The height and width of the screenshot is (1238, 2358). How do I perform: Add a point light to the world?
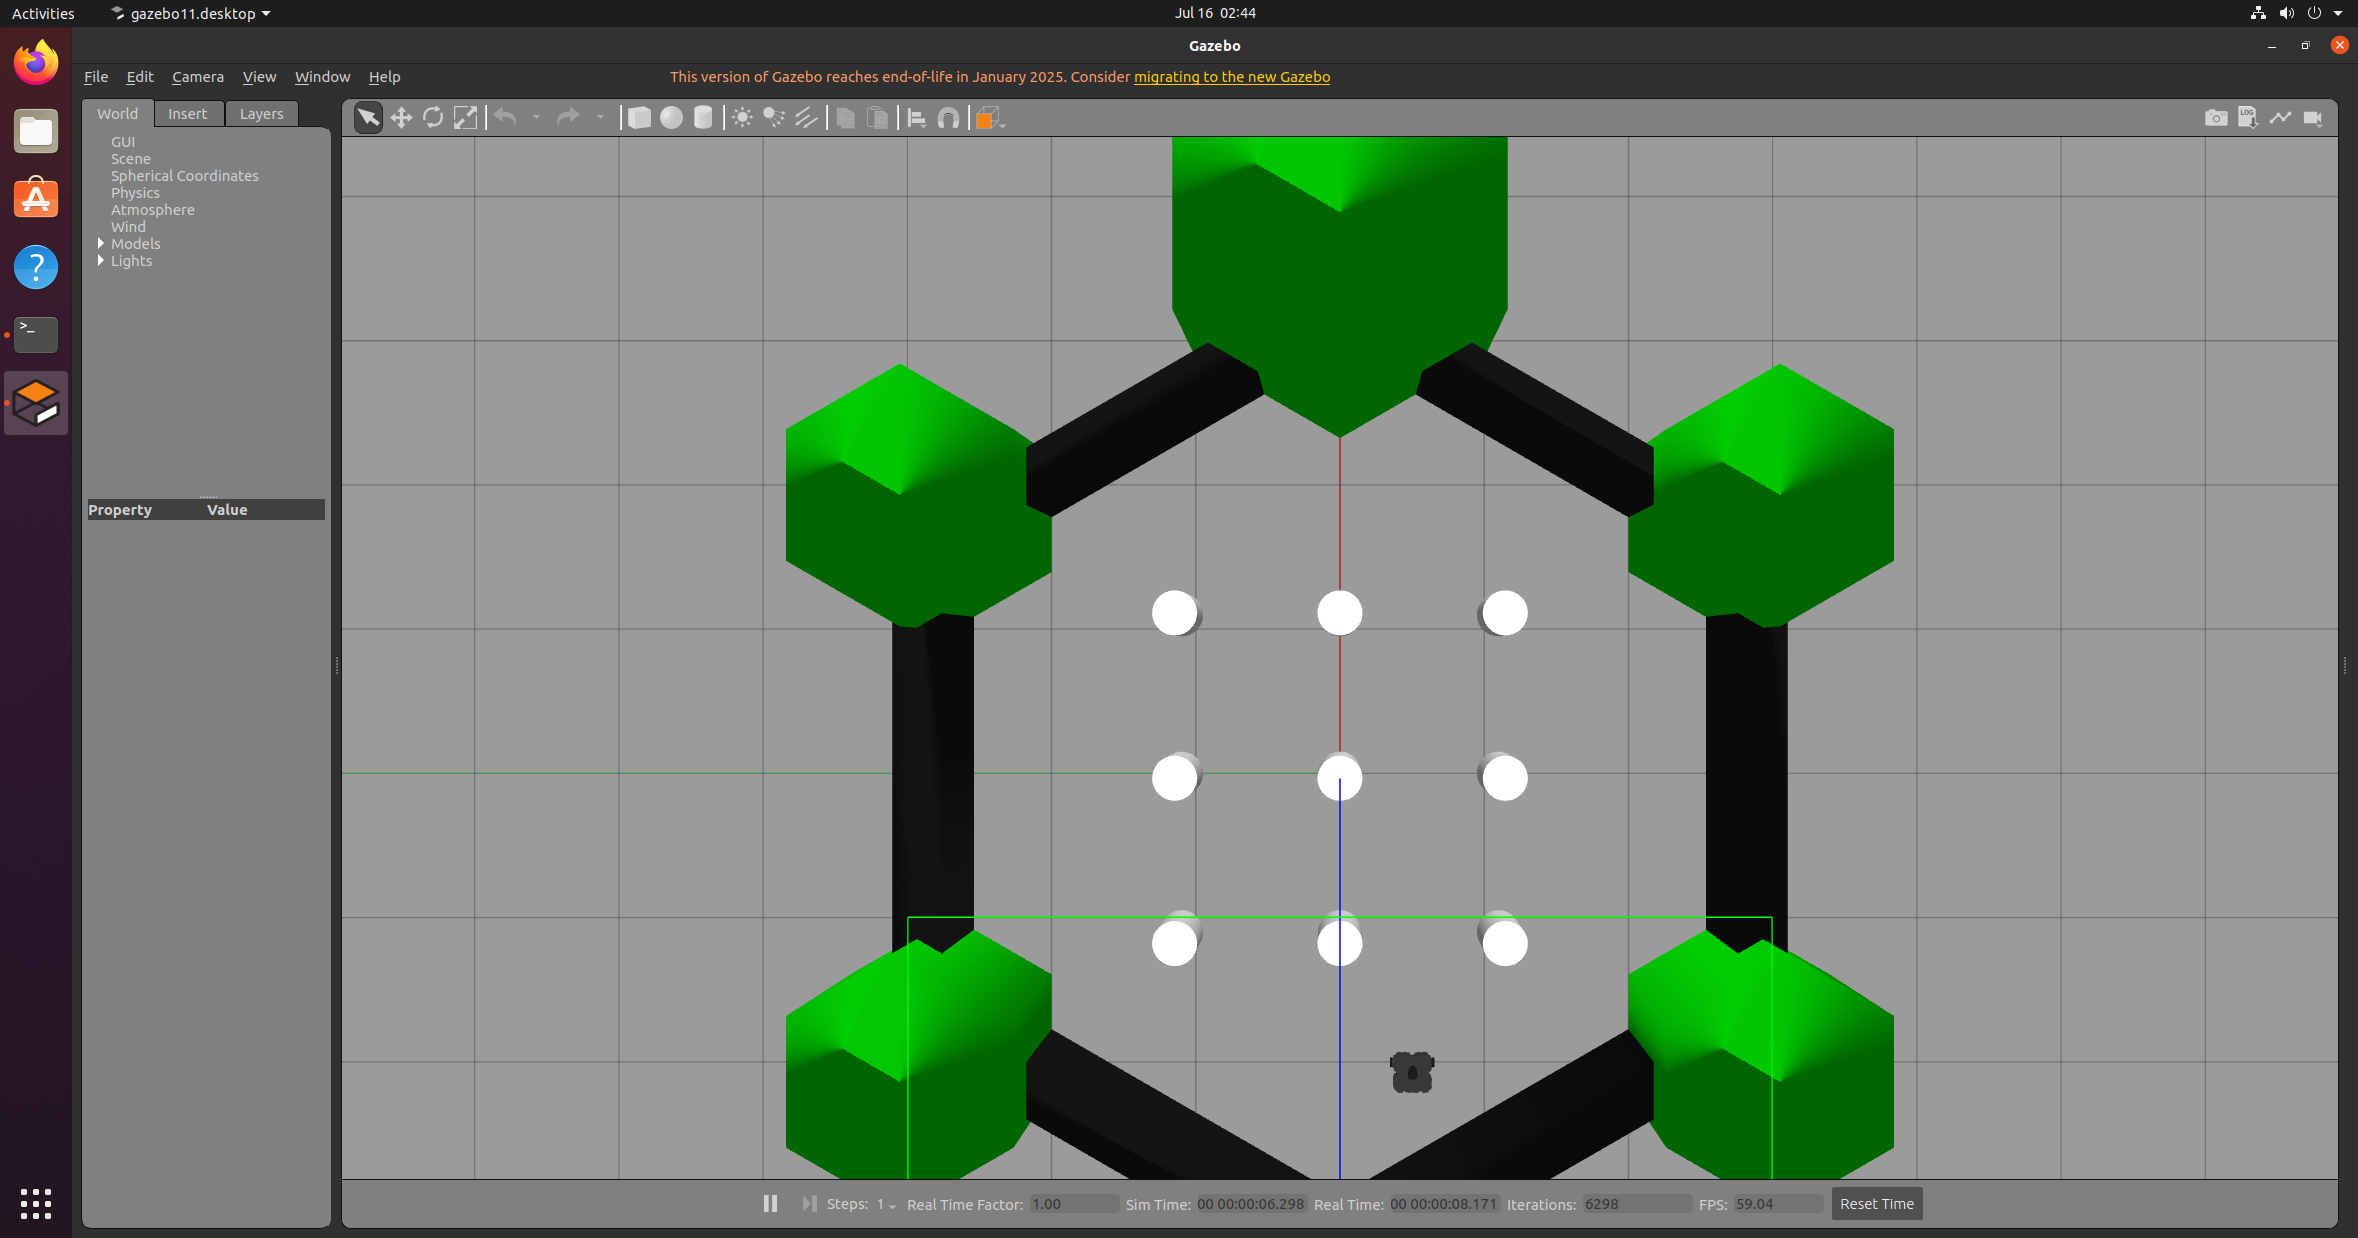(x=740, y=117)
